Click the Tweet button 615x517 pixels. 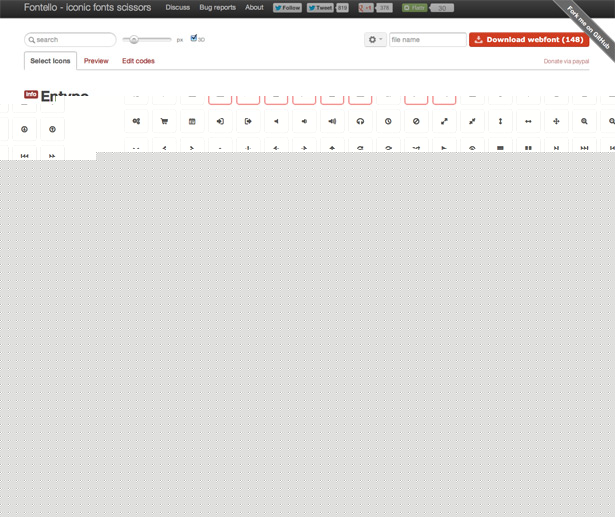pos(320,8)
